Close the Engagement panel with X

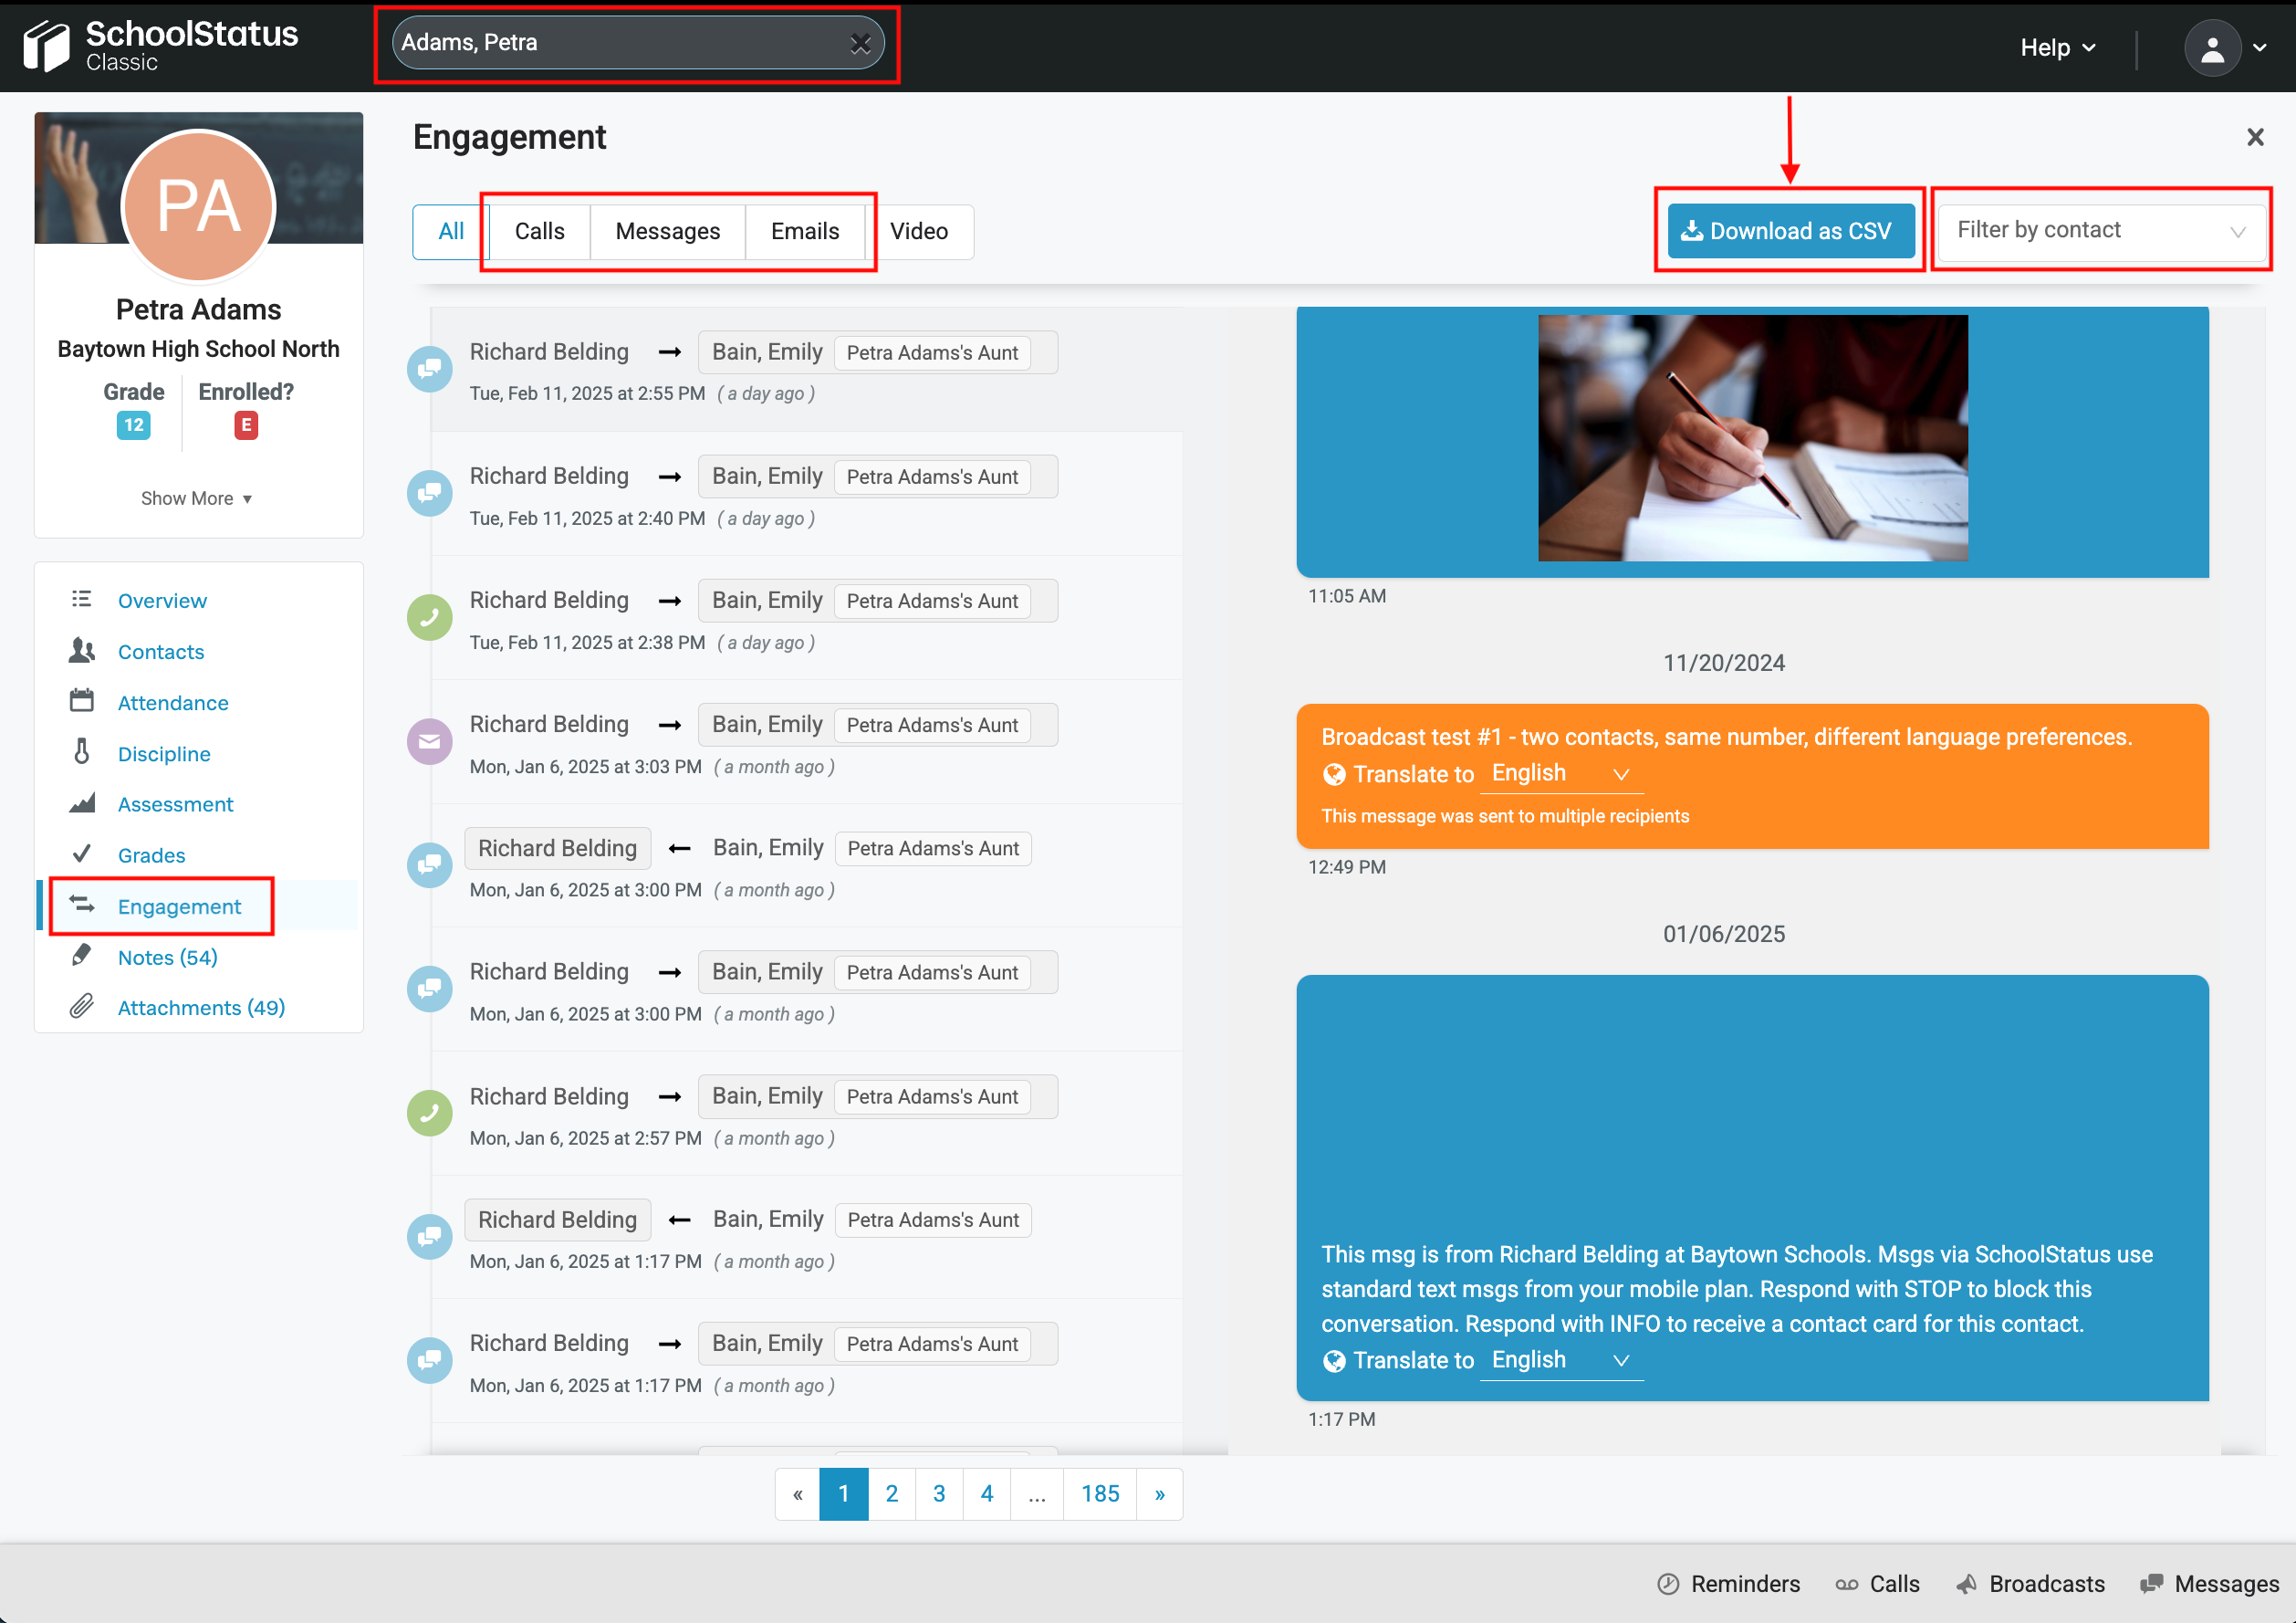[x=2254, y=137]
